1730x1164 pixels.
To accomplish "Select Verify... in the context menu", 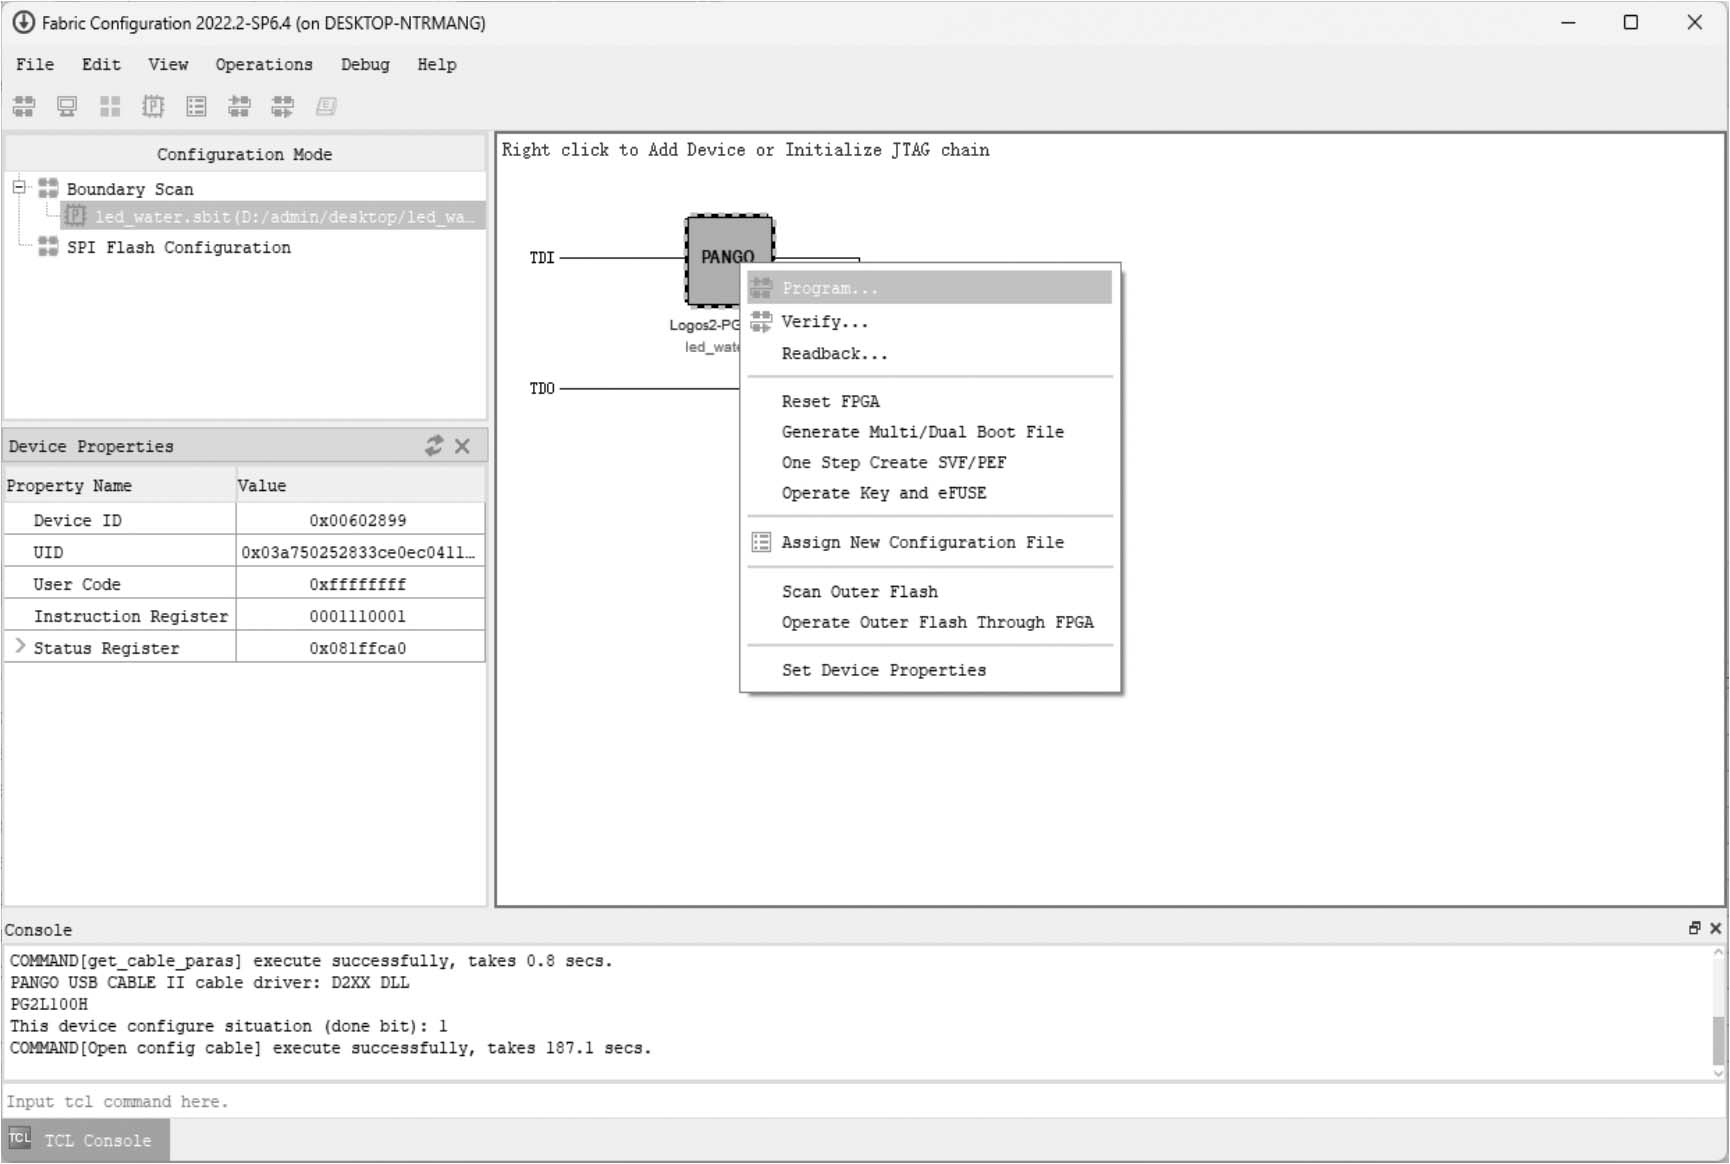I will coord(824,322).
